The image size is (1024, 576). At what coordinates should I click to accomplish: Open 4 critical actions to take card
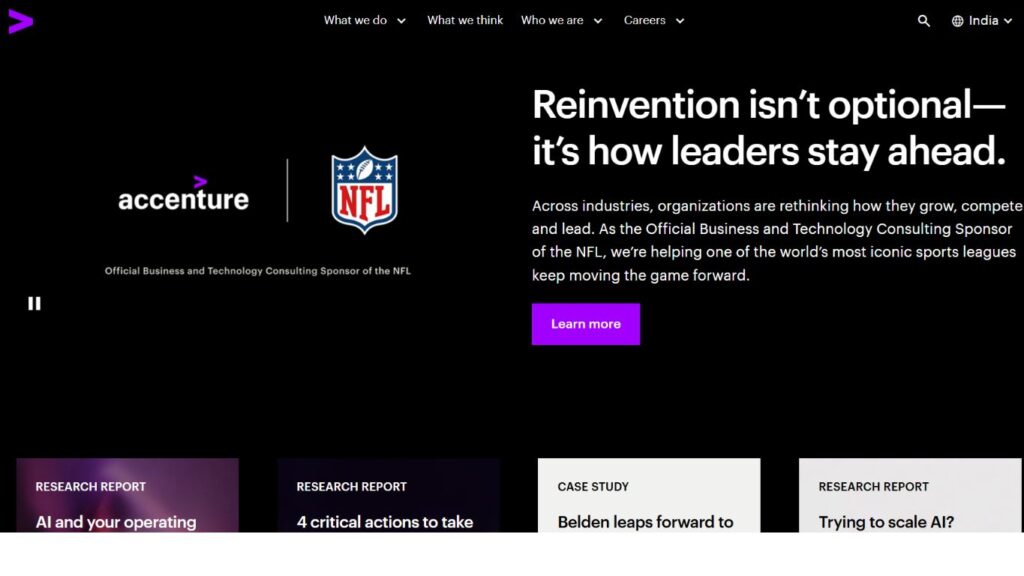(389, 495)
